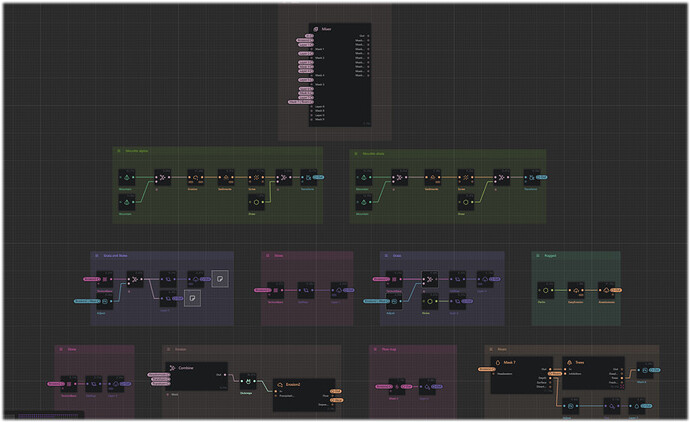690x422 pixels.
Task: Click the Deluvium node after the Combine node
Action: [248, 382]
